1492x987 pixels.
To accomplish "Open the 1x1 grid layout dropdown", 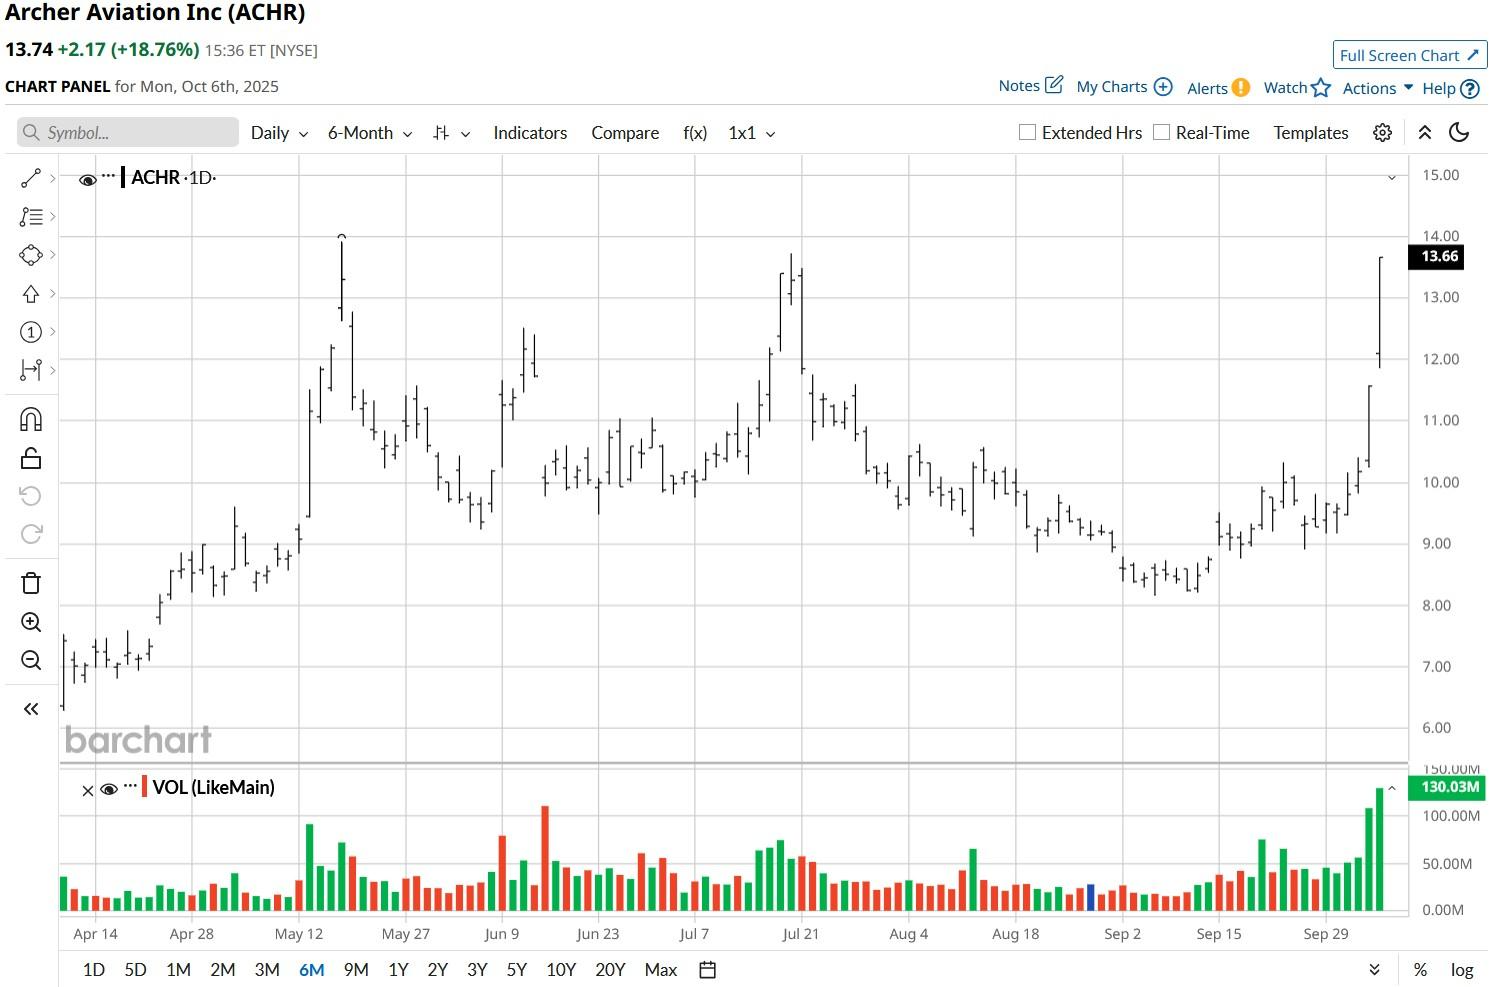I will (x=752, y=133).
